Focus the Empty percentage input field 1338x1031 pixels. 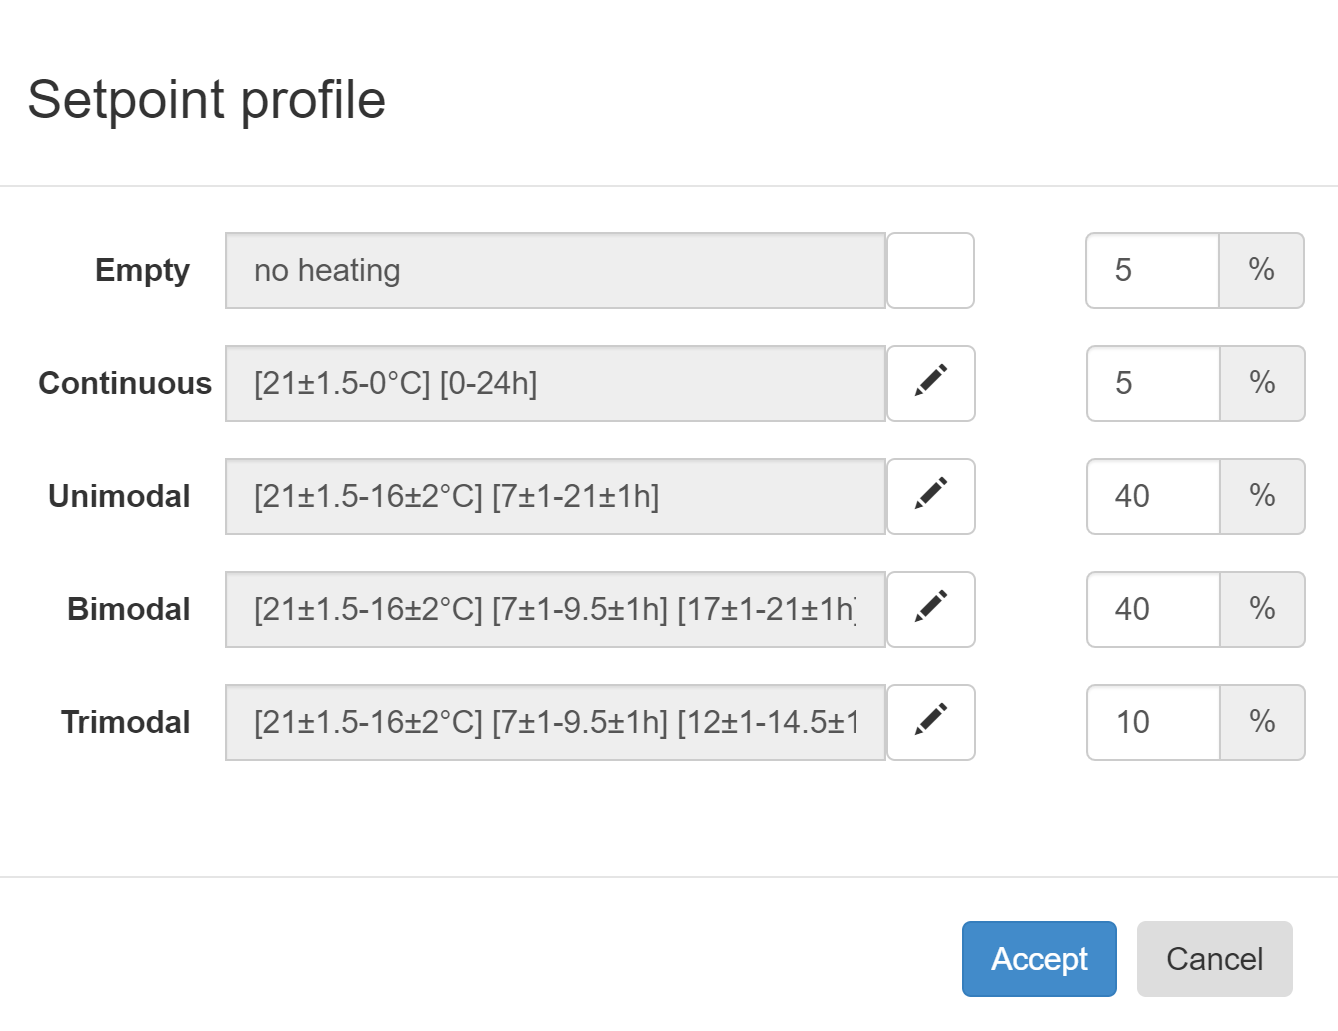[1152, 270]
